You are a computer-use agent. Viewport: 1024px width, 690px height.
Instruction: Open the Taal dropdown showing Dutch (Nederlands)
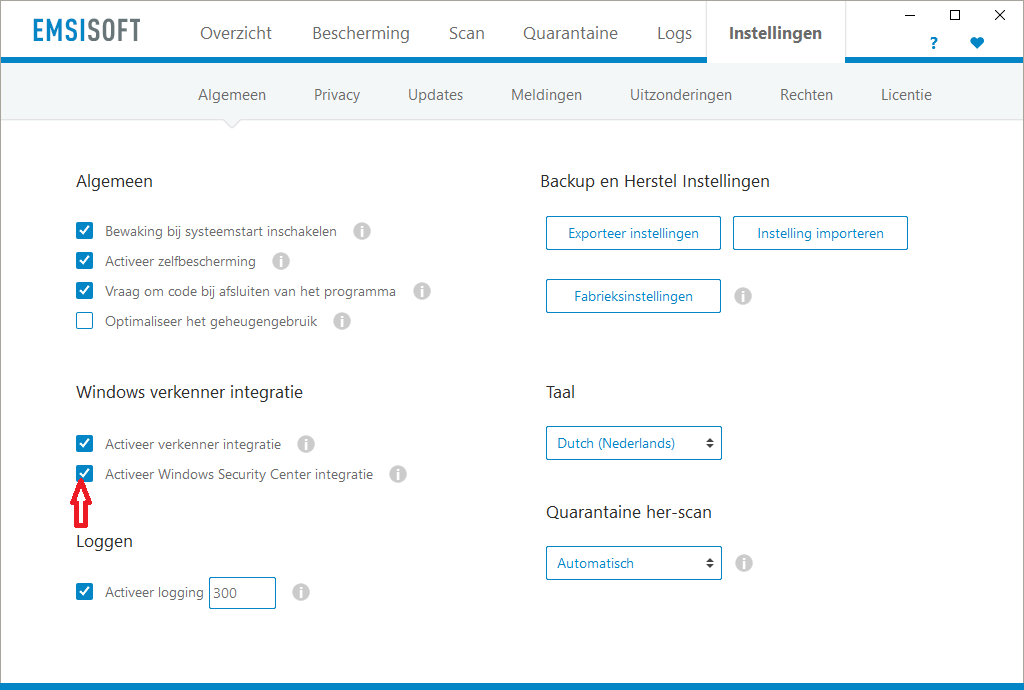[x=633, y=443]
